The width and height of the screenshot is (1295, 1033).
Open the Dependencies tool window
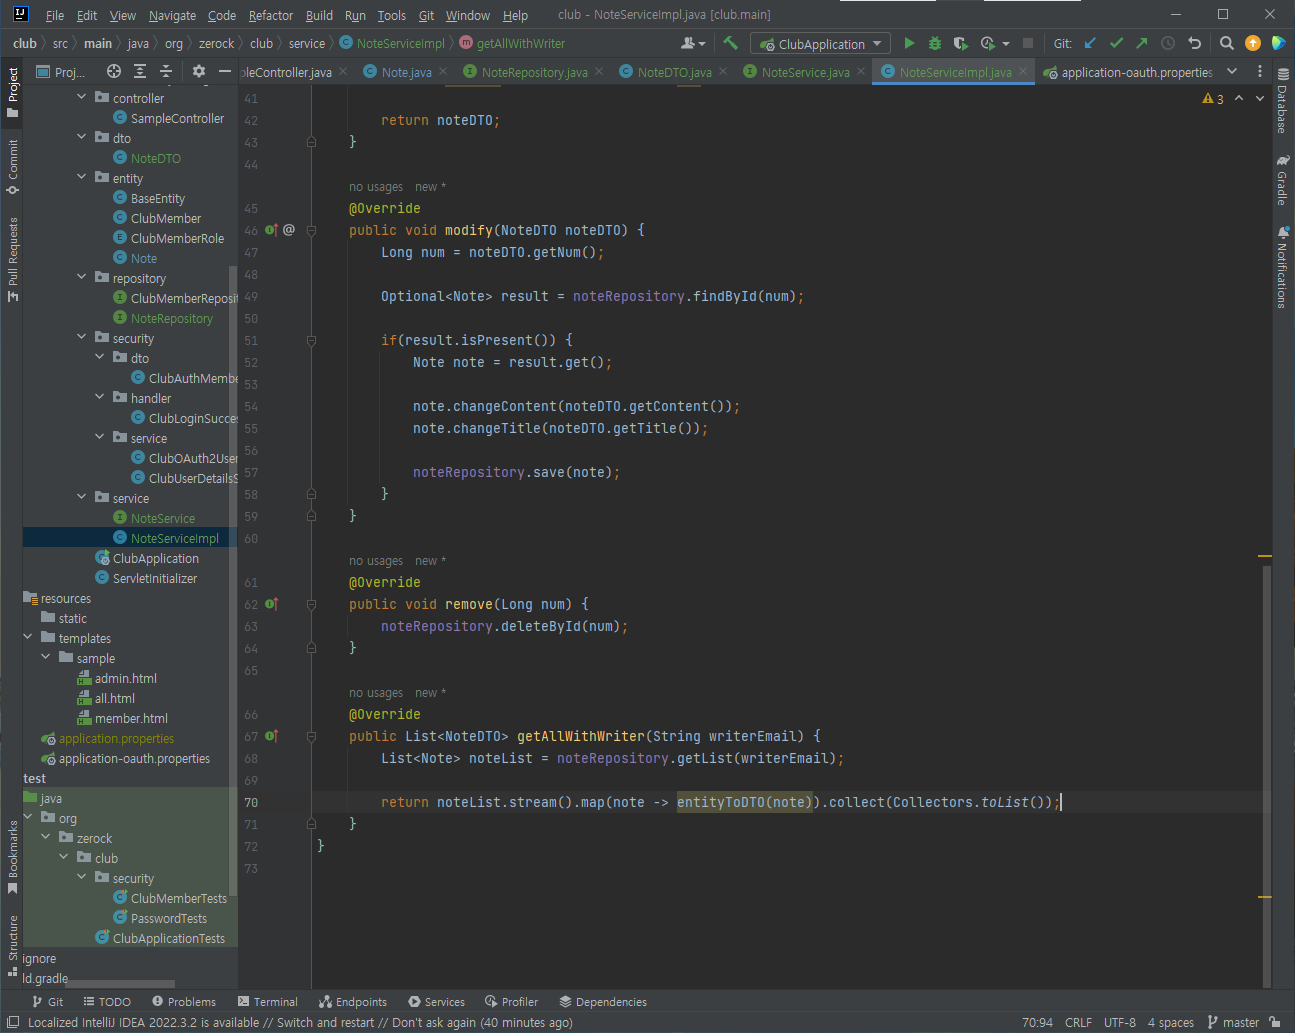click(x=603, y=1001)
